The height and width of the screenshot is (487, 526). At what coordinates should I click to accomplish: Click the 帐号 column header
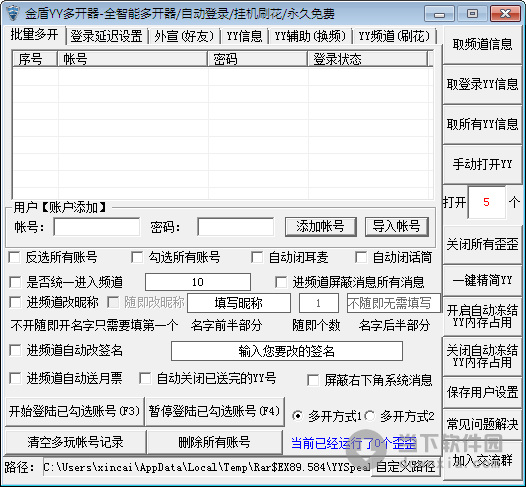click(133, 59)
